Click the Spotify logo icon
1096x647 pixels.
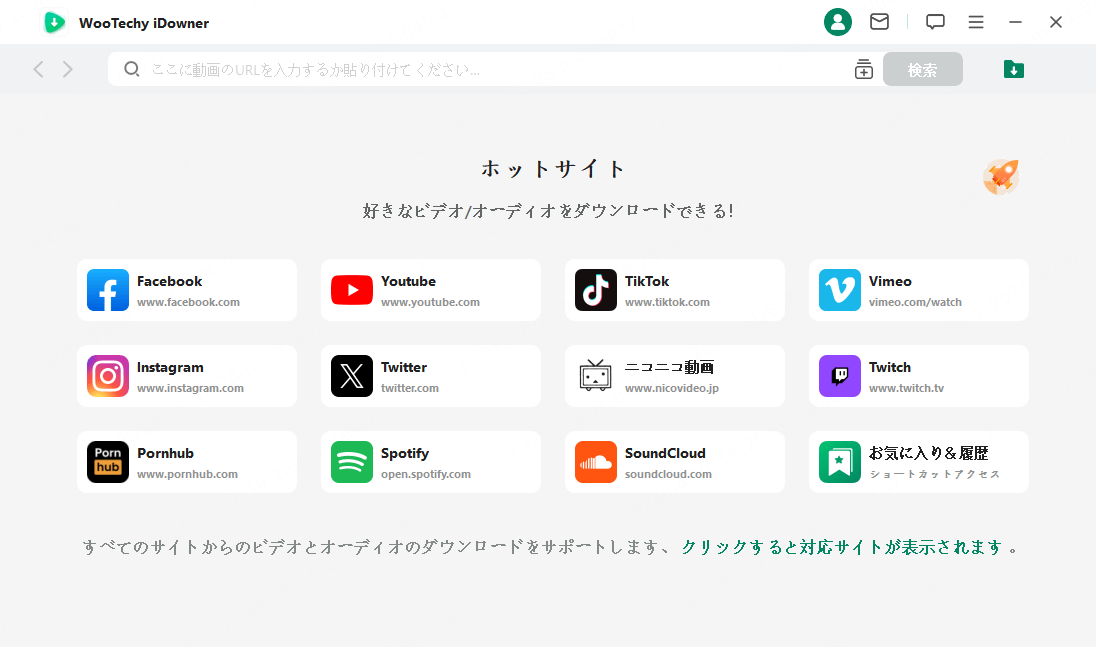(352, 462)
